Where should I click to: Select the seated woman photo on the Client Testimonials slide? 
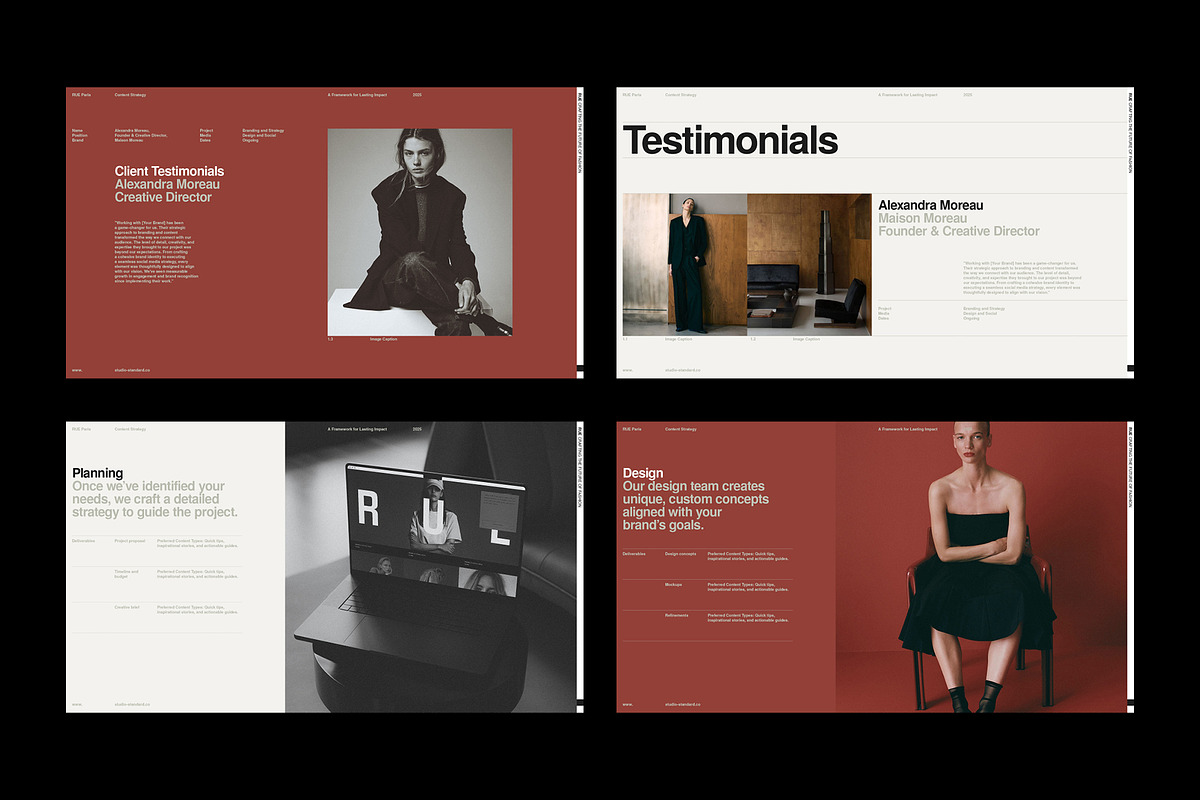tap(420, 232)
